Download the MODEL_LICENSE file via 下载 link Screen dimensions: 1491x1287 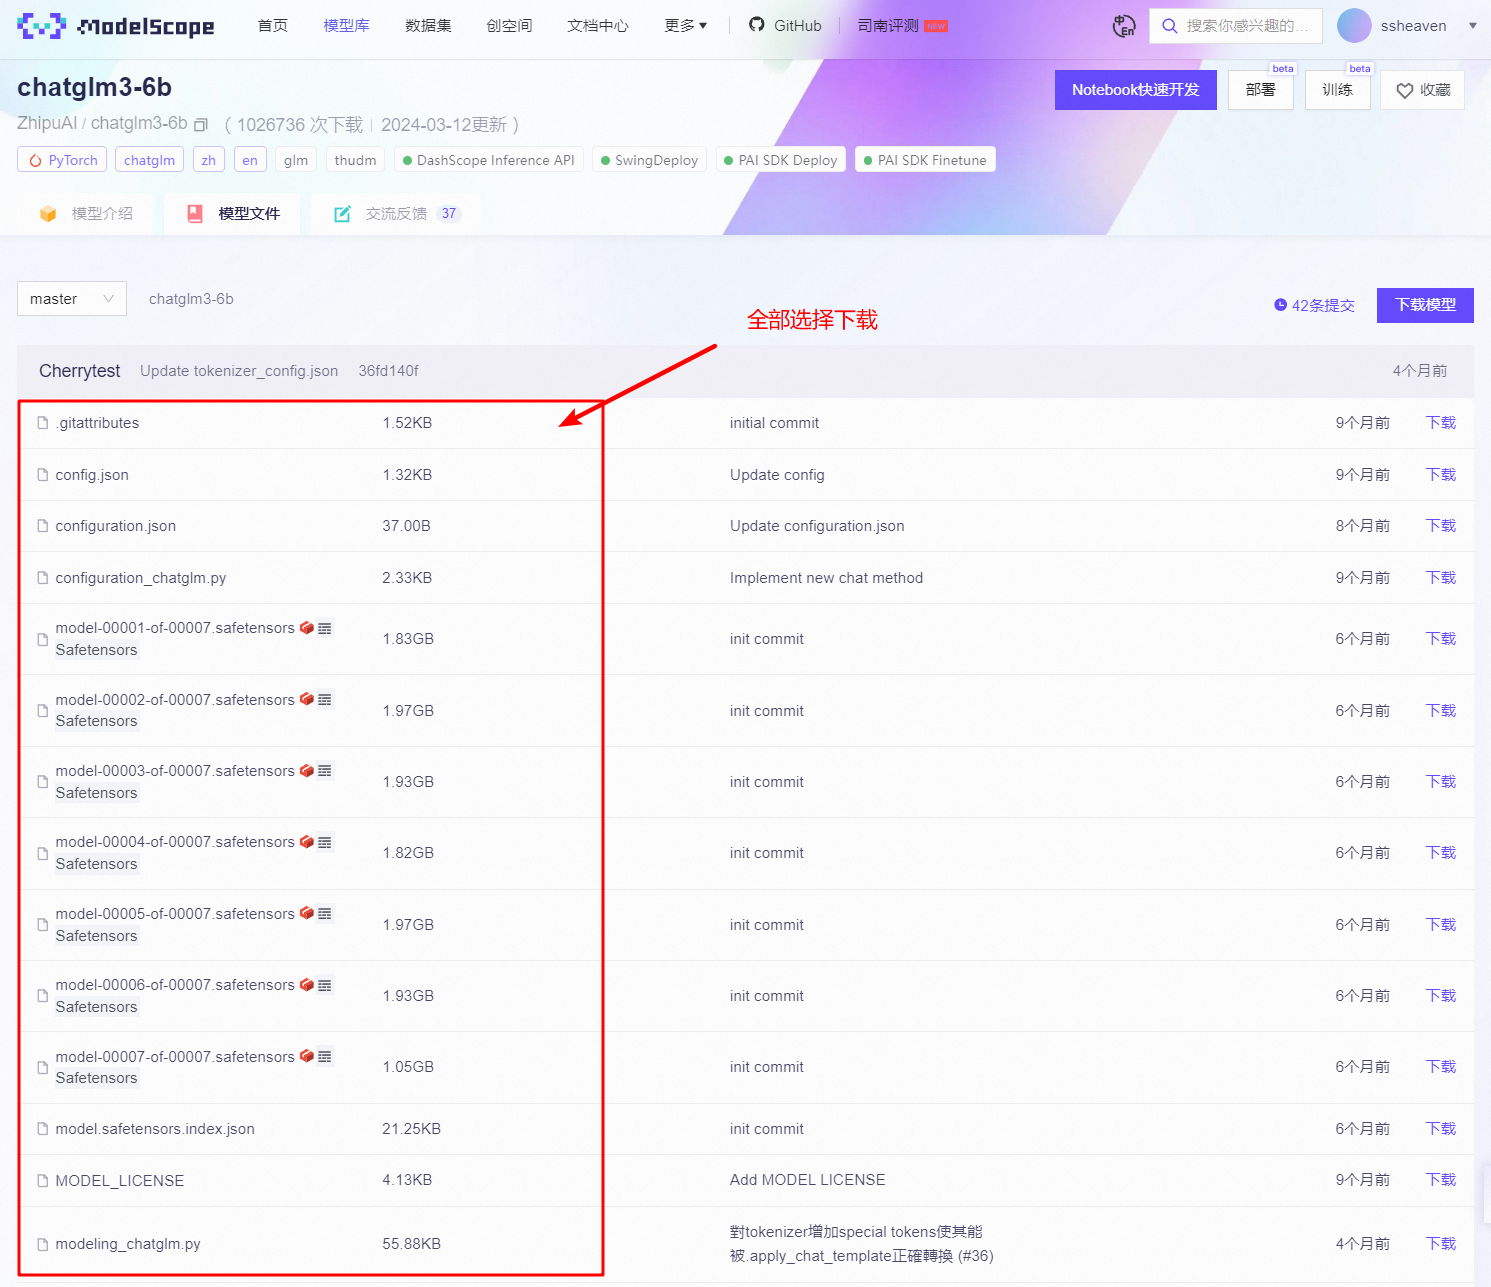tap(1440, 1180)
